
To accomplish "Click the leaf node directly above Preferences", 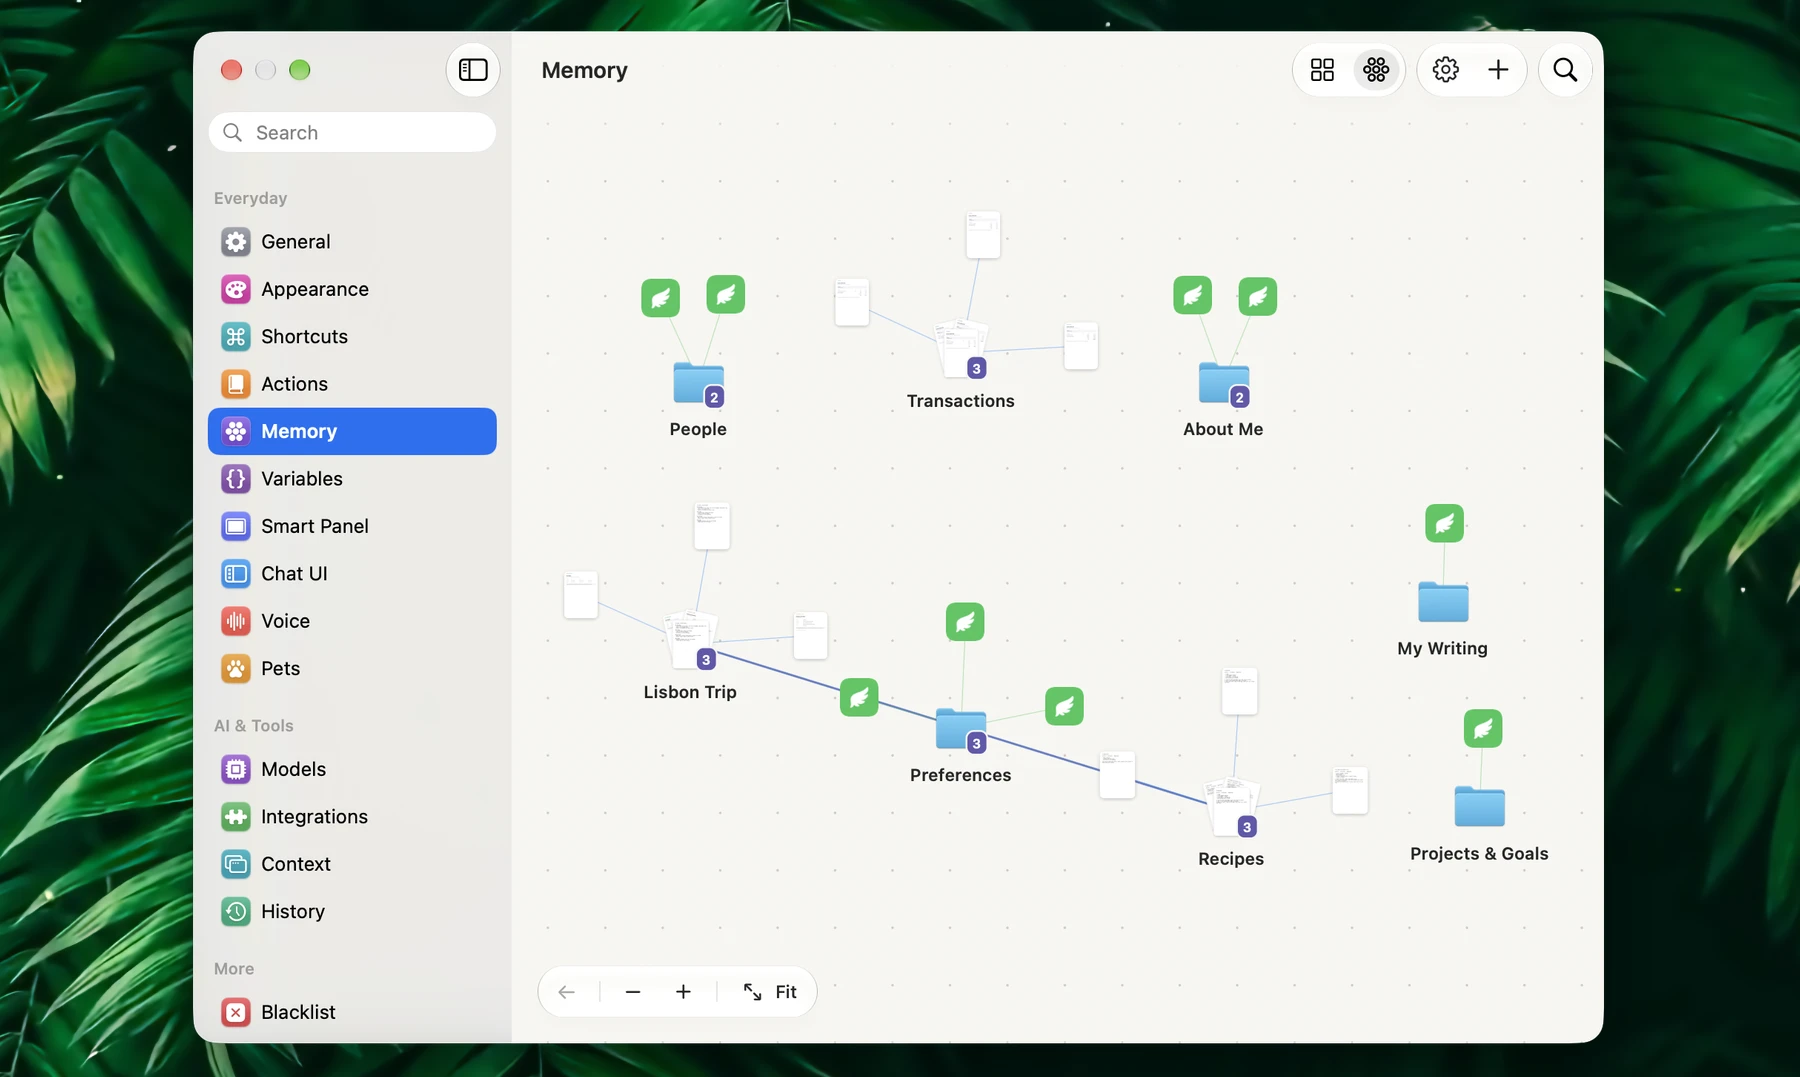I will [x=965, y=622].
